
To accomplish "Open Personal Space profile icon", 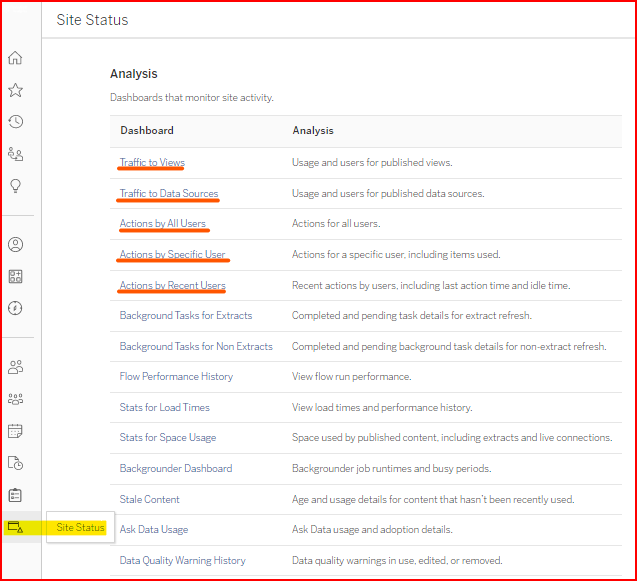I will [15, 244].
